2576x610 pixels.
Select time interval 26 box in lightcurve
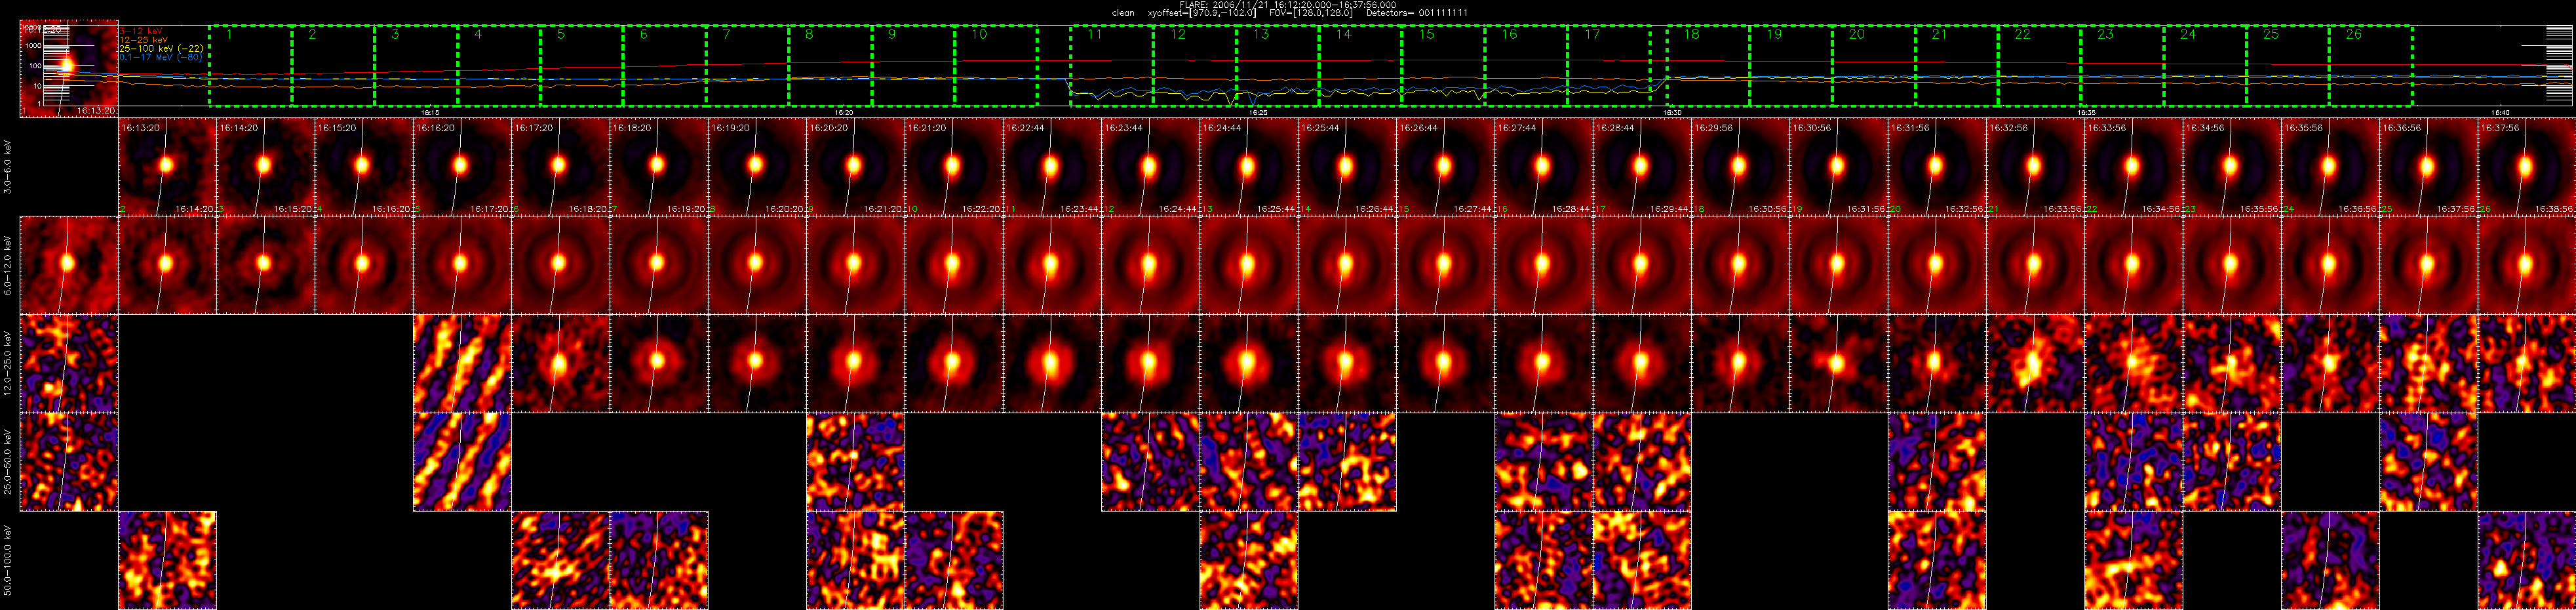pyautogui.click(x=2371, y=66)
